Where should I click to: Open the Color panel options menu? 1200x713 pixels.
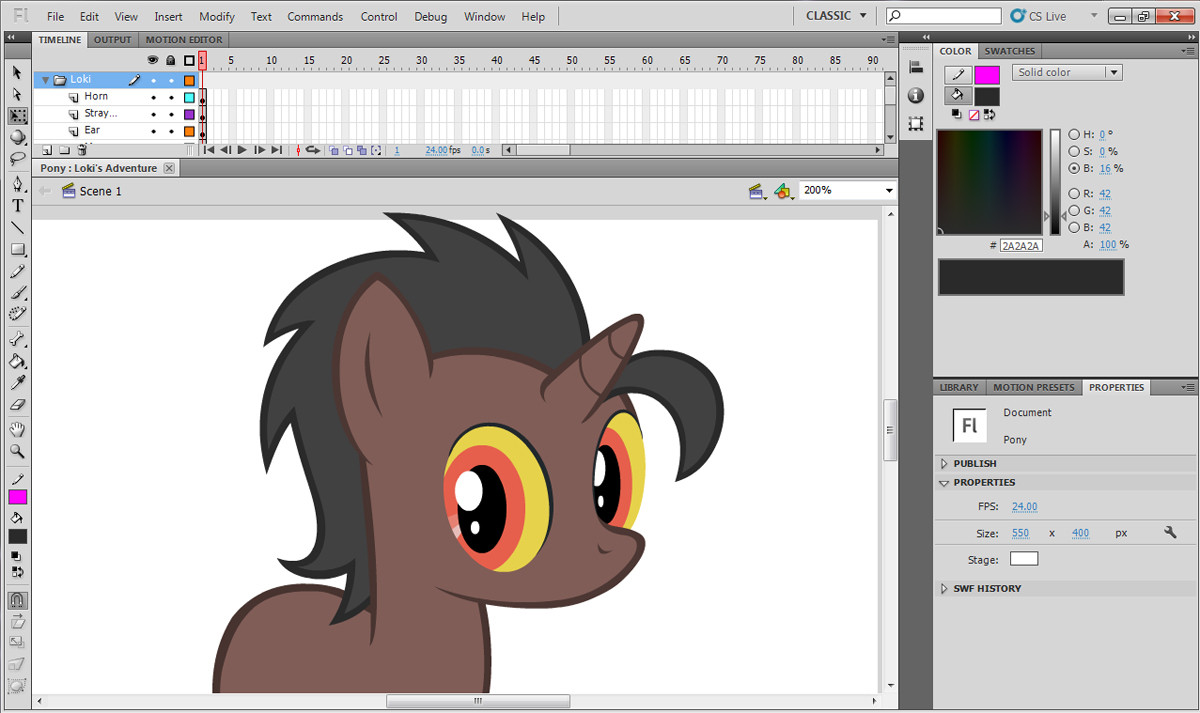pos(1187,51)
